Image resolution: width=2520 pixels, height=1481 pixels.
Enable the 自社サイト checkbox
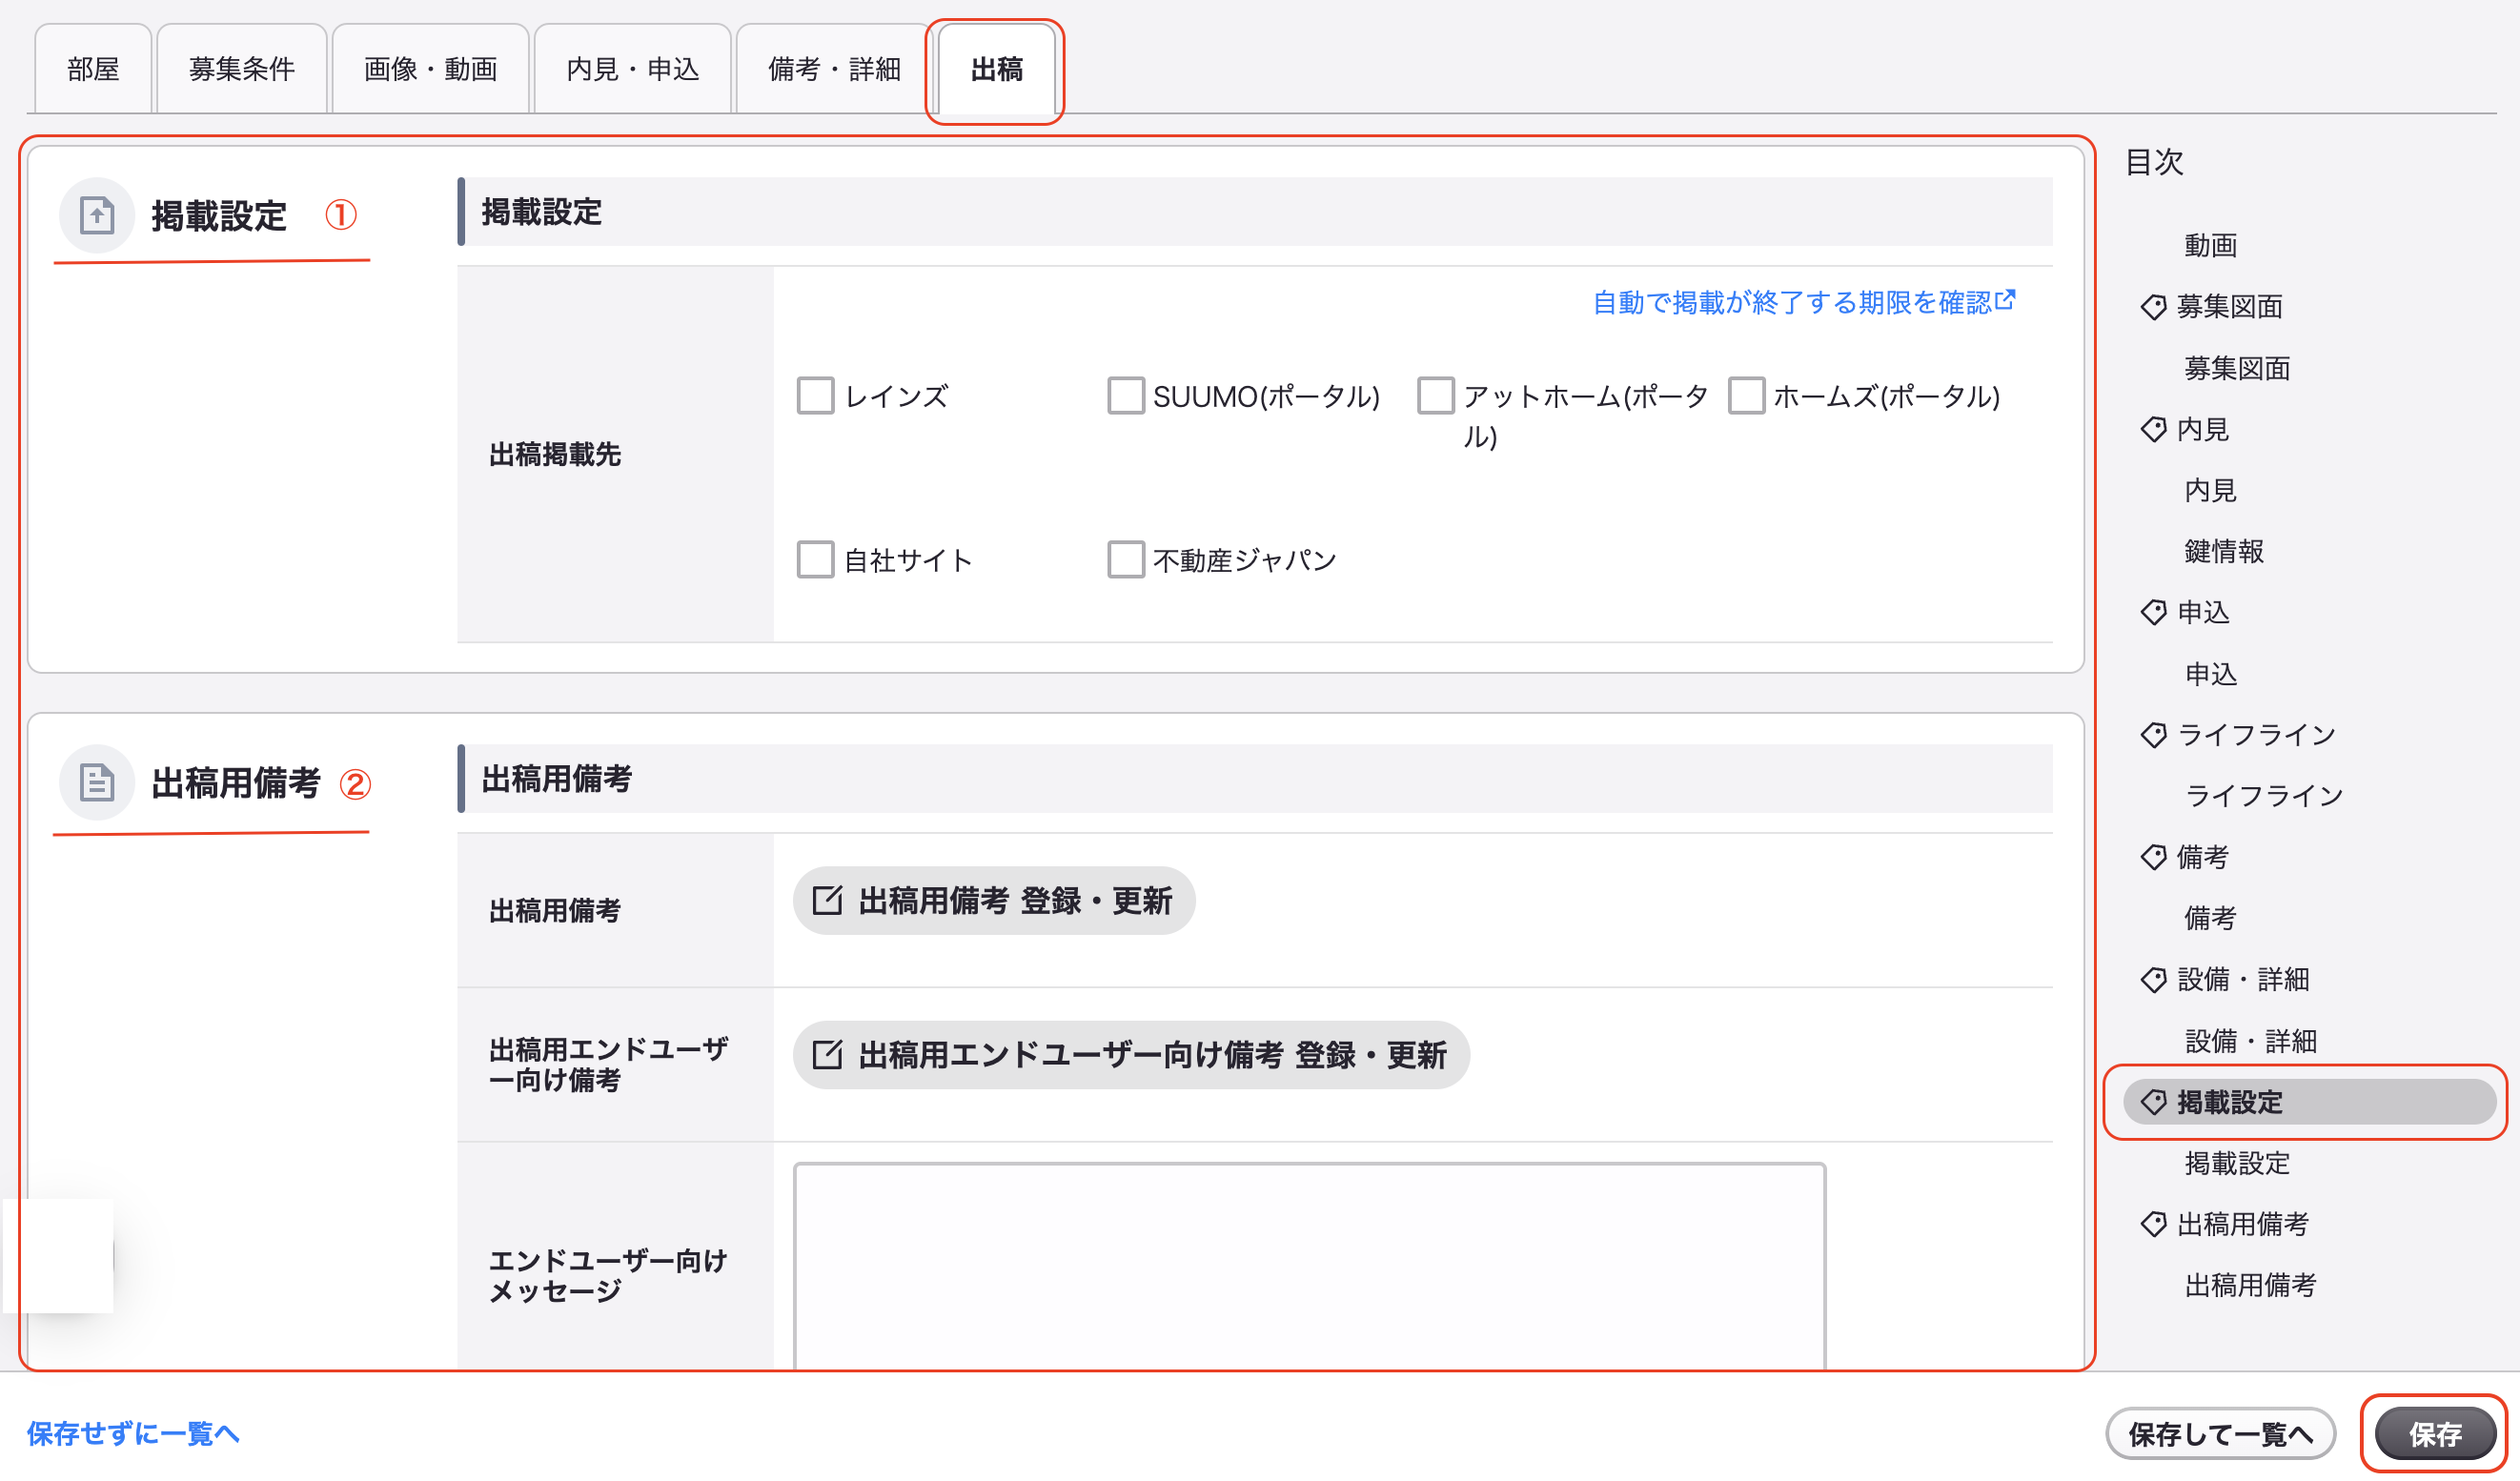click(815, 560)
